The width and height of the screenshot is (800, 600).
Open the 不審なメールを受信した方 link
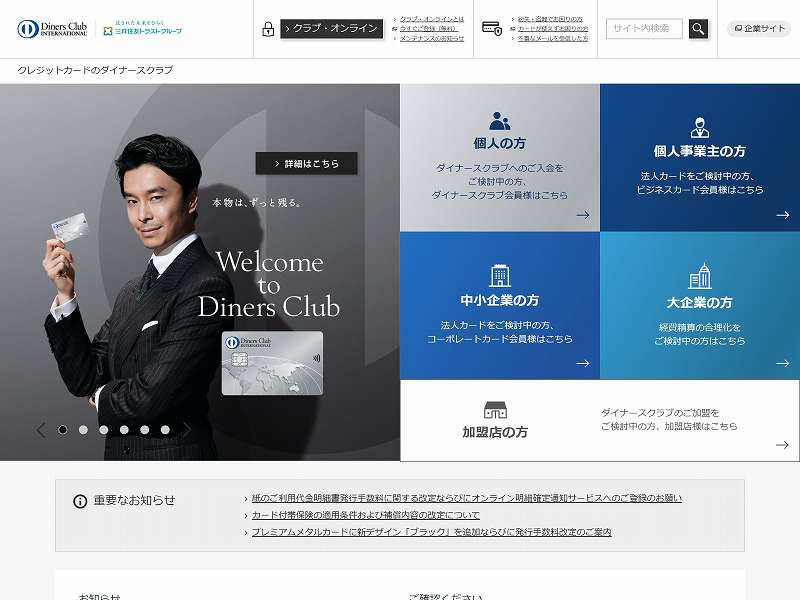pos(553,38)
